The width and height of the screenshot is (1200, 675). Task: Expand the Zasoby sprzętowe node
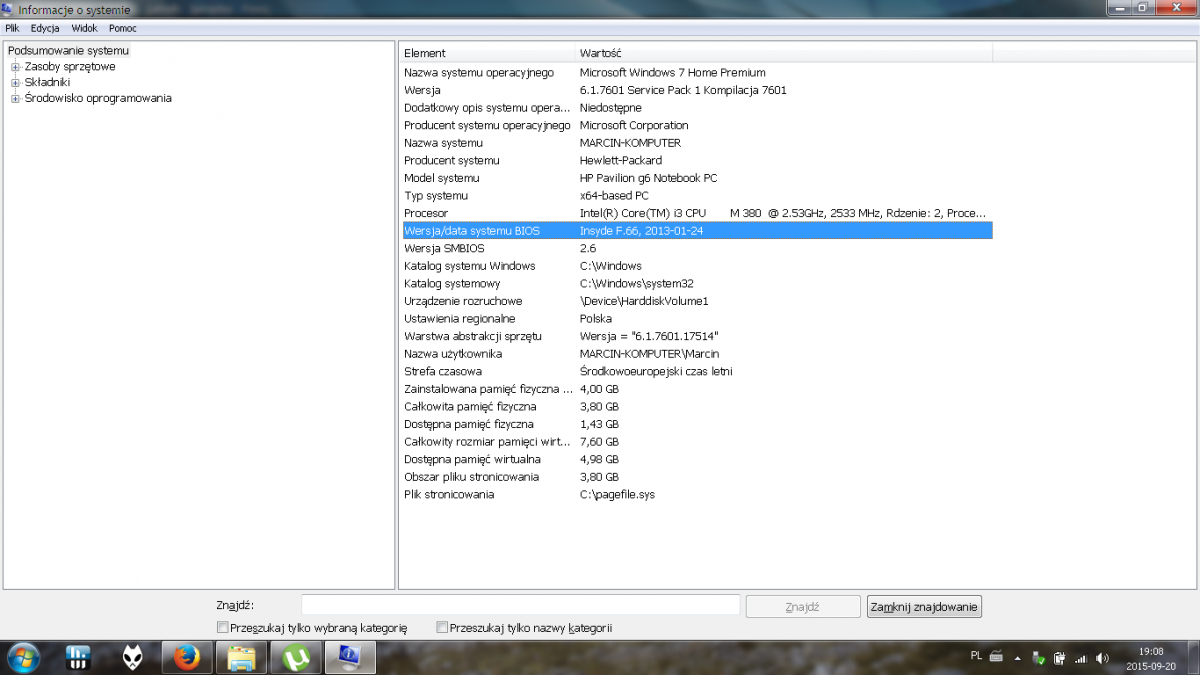15,67
